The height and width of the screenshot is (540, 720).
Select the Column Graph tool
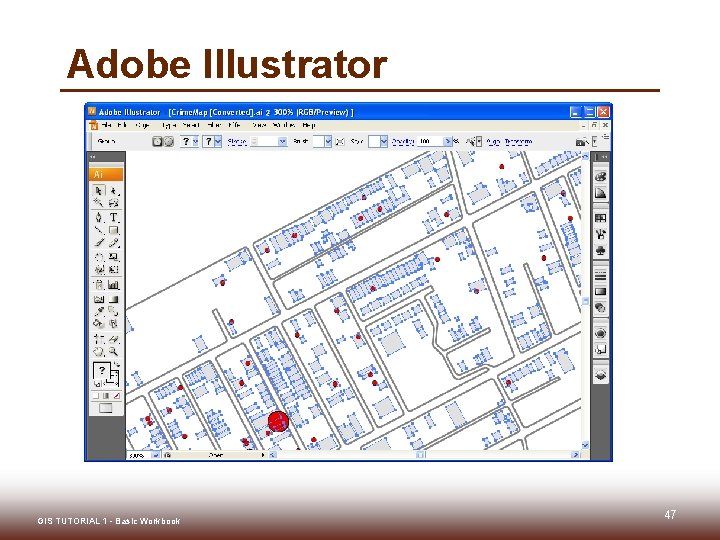tap(113, 285)
